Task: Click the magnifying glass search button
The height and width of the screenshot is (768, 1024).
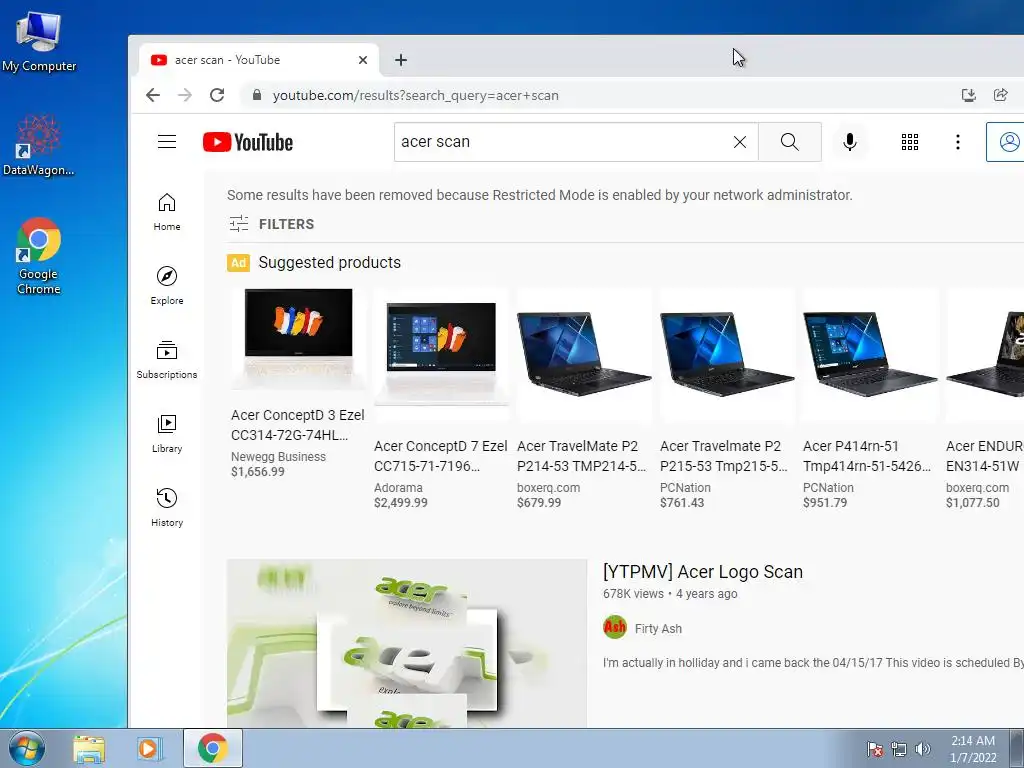Action: coord(790,142)
